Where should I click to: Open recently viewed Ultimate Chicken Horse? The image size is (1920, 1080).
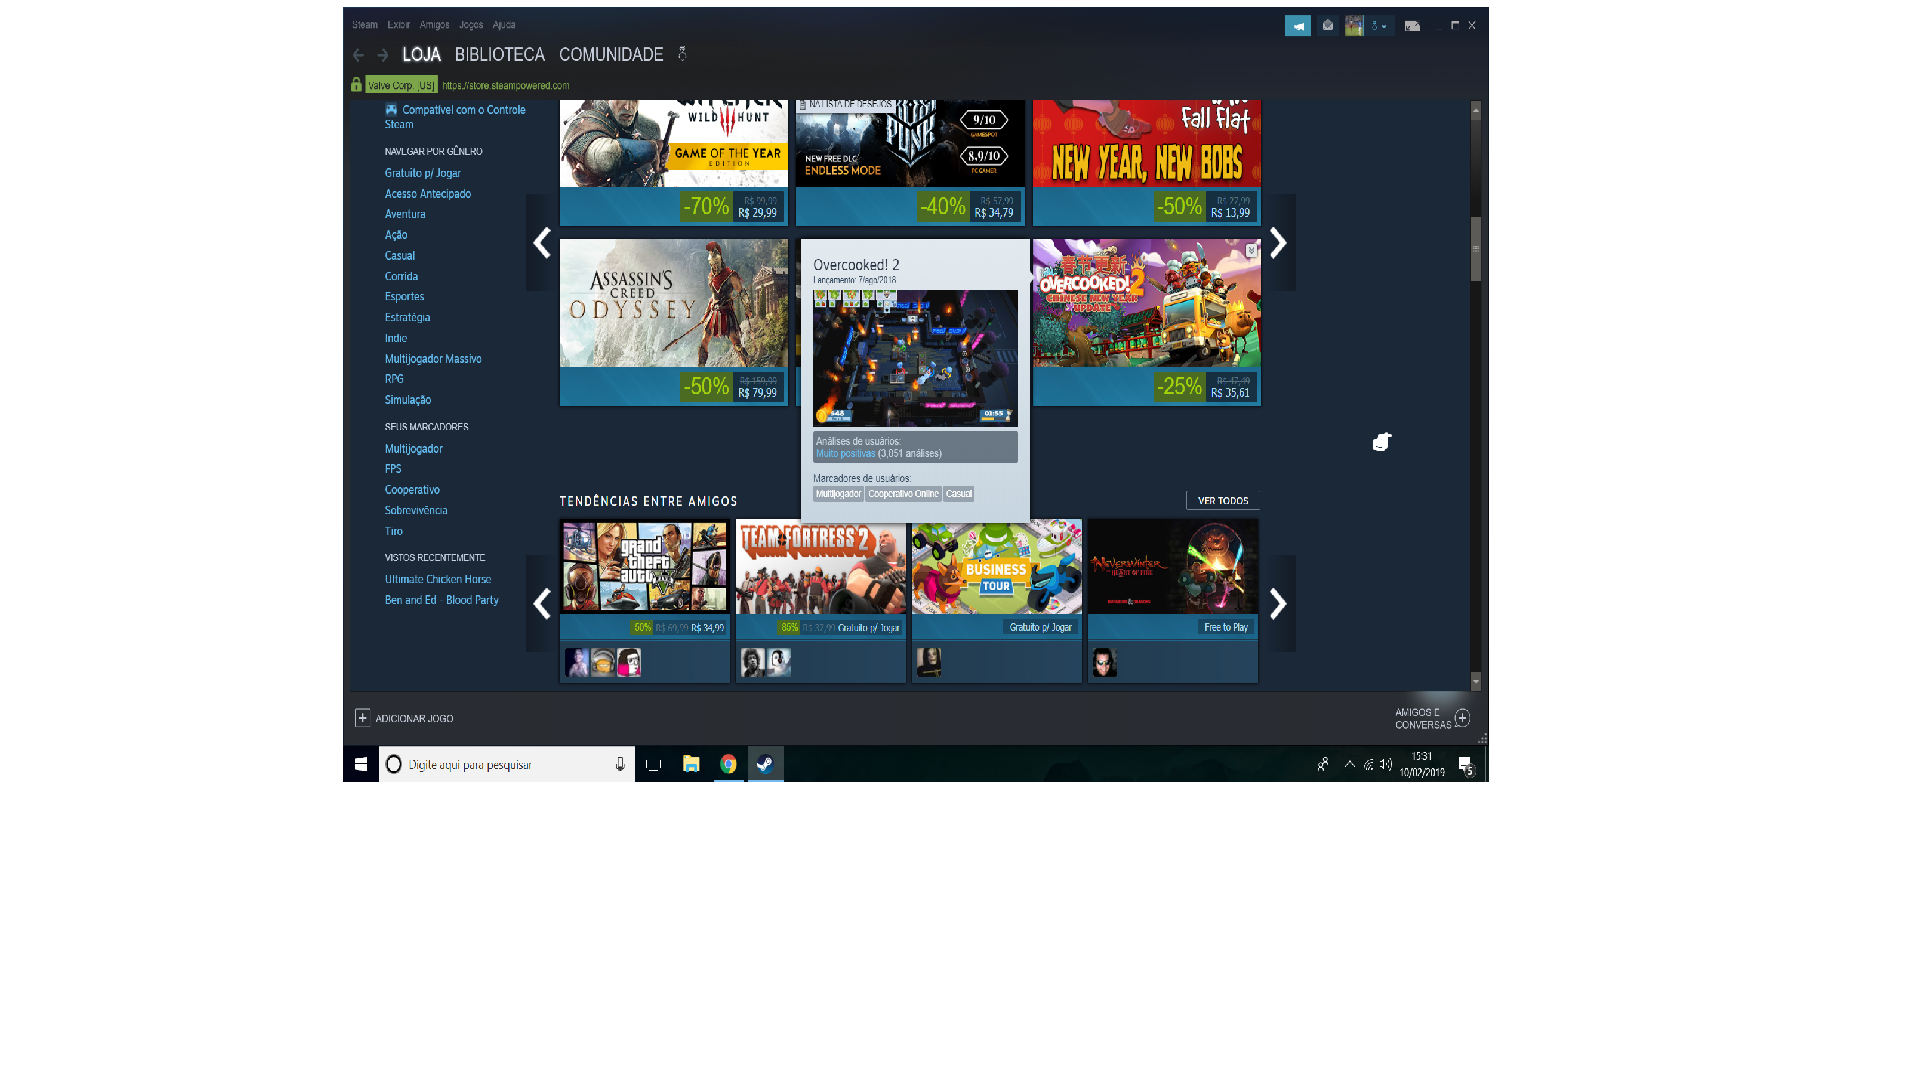pyautogui.click(x=438, y=579)
